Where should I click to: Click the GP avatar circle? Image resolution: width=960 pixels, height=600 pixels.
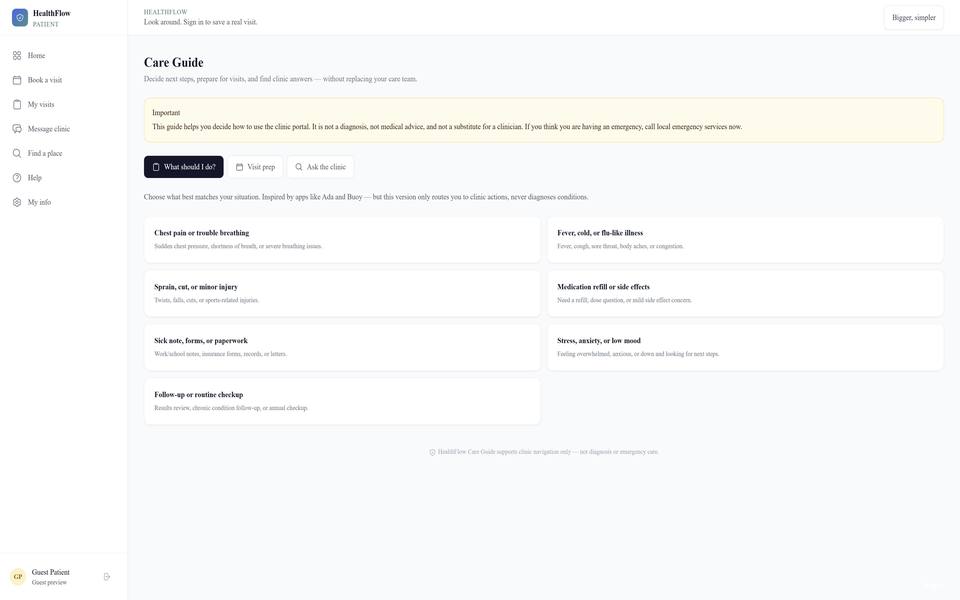pos(18,577)
